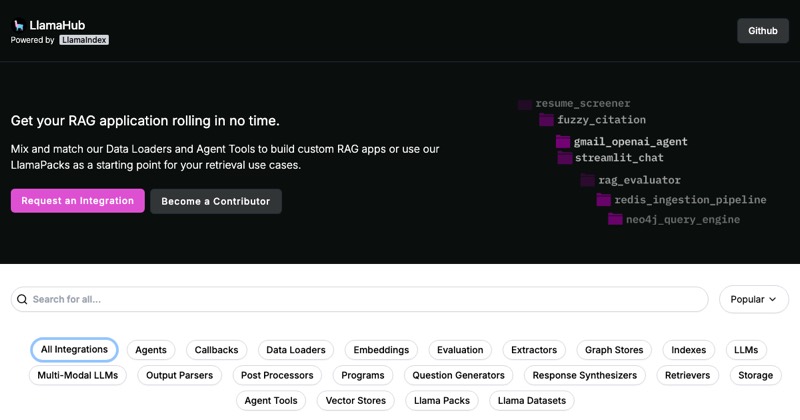
Task: Select the Evaluation filter chip
Action: point(460,350)
